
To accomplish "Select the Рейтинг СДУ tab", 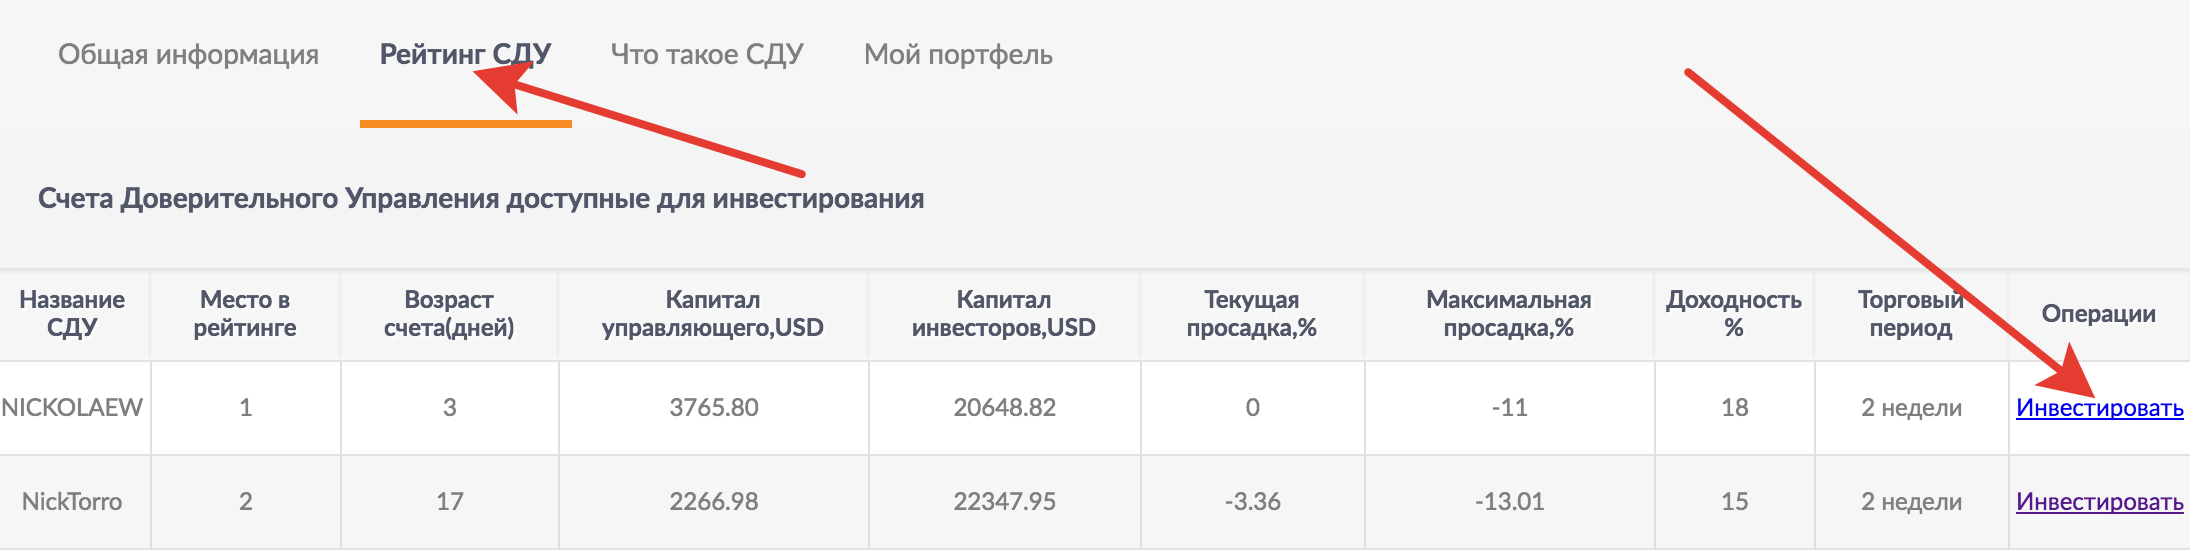I will (x=465, y=55).
